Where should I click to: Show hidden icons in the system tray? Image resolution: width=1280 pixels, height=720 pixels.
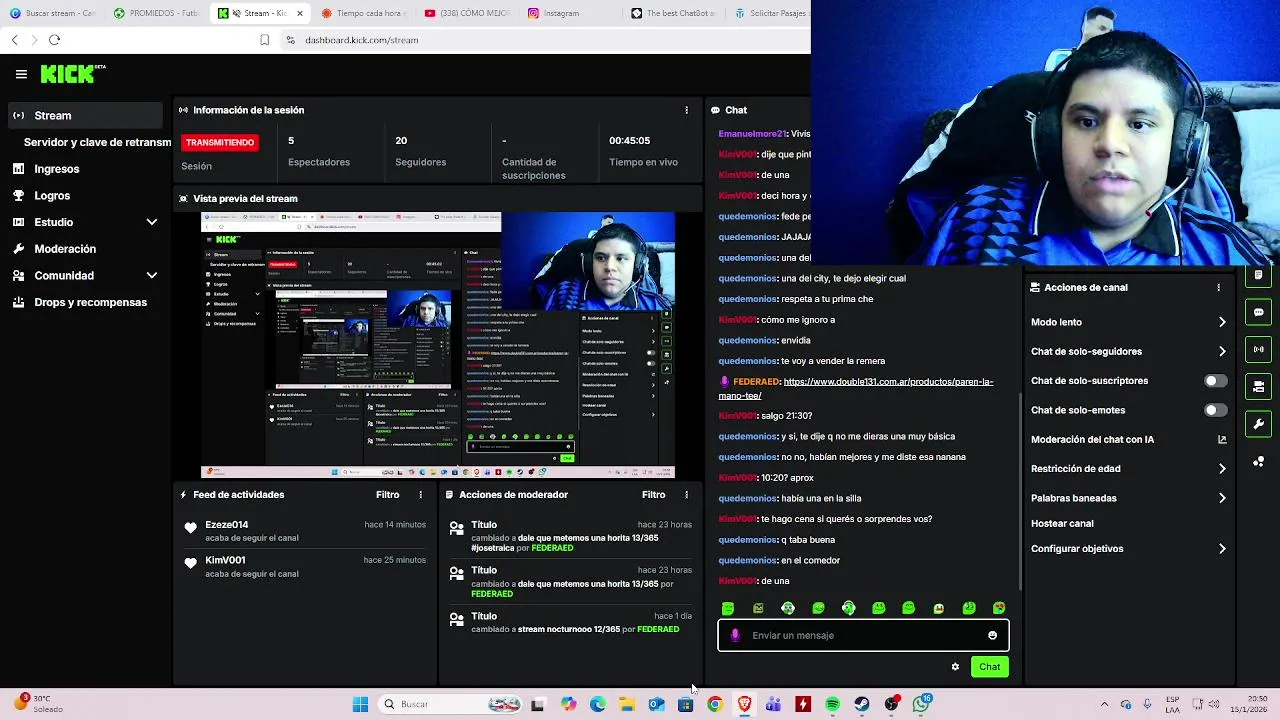(x=1104, y=704)
